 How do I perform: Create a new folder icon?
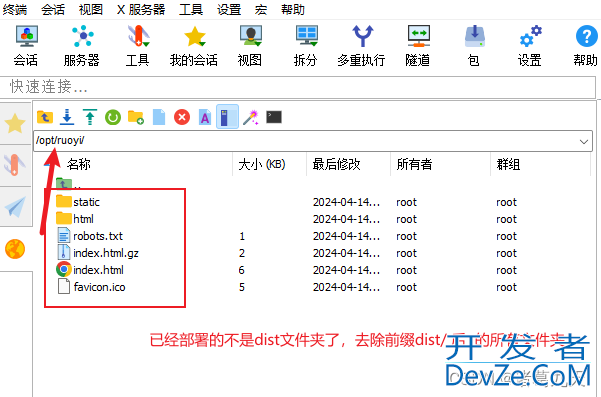(x=136, y=117)
